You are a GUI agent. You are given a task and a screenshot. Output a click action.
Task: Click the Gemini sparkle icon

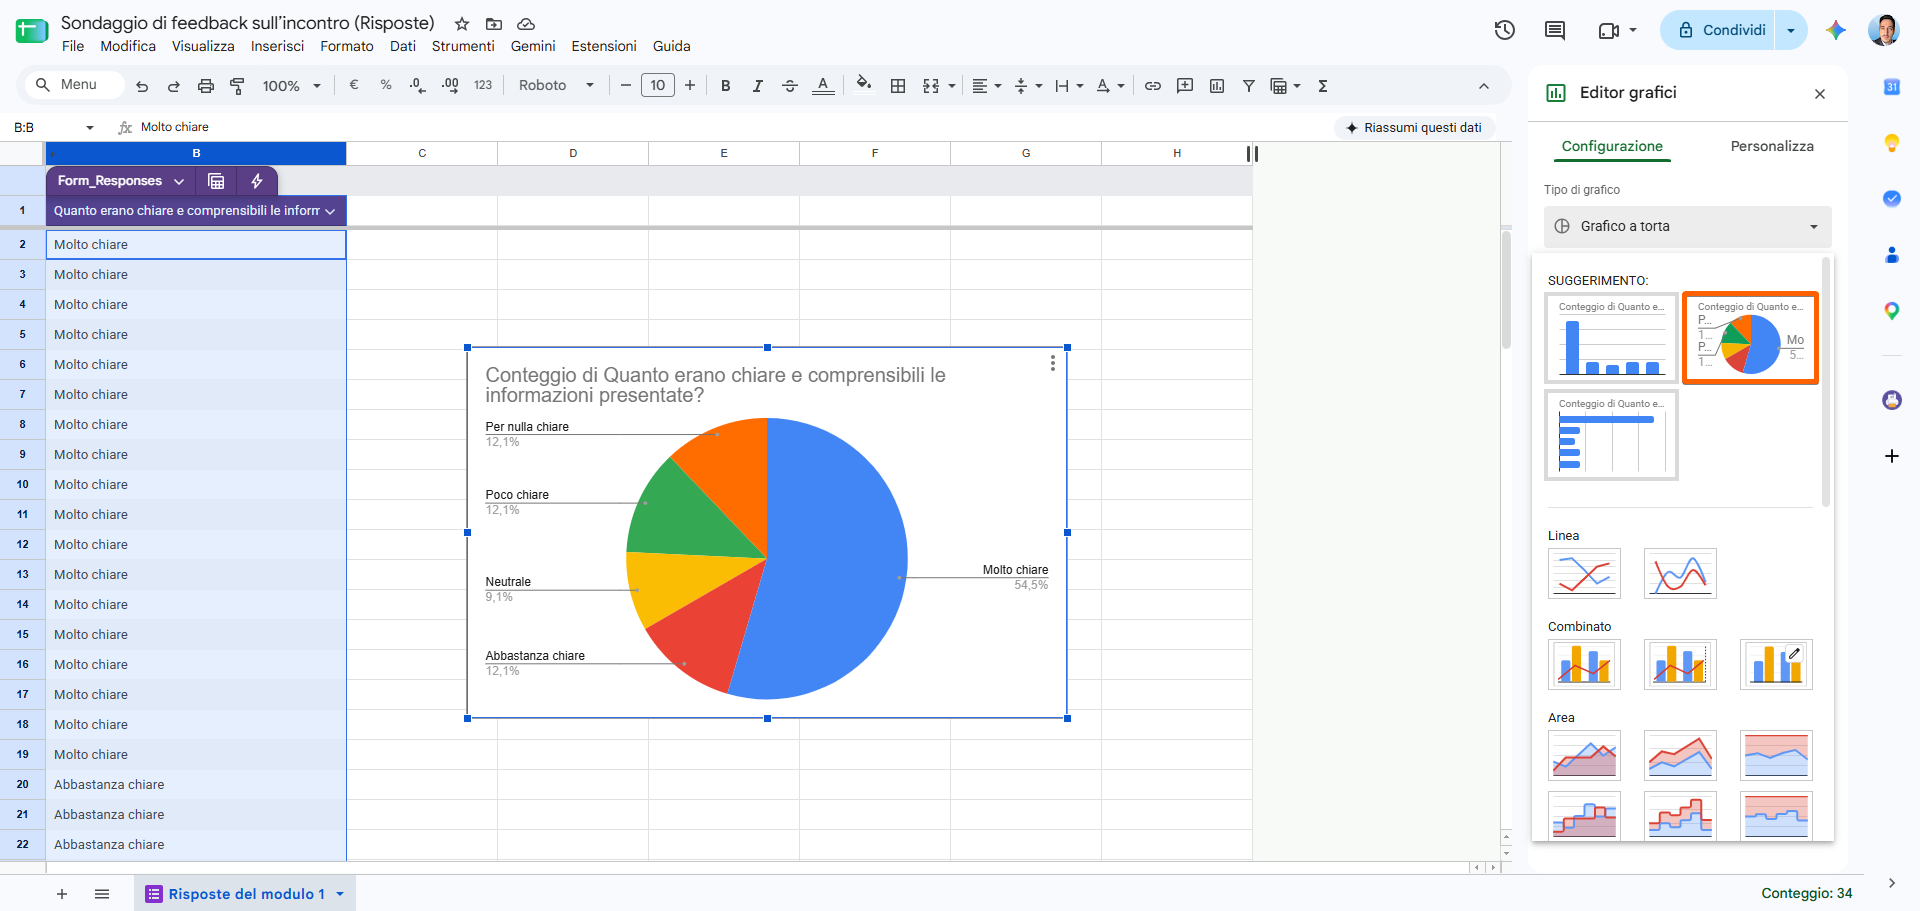(1835, 30)
